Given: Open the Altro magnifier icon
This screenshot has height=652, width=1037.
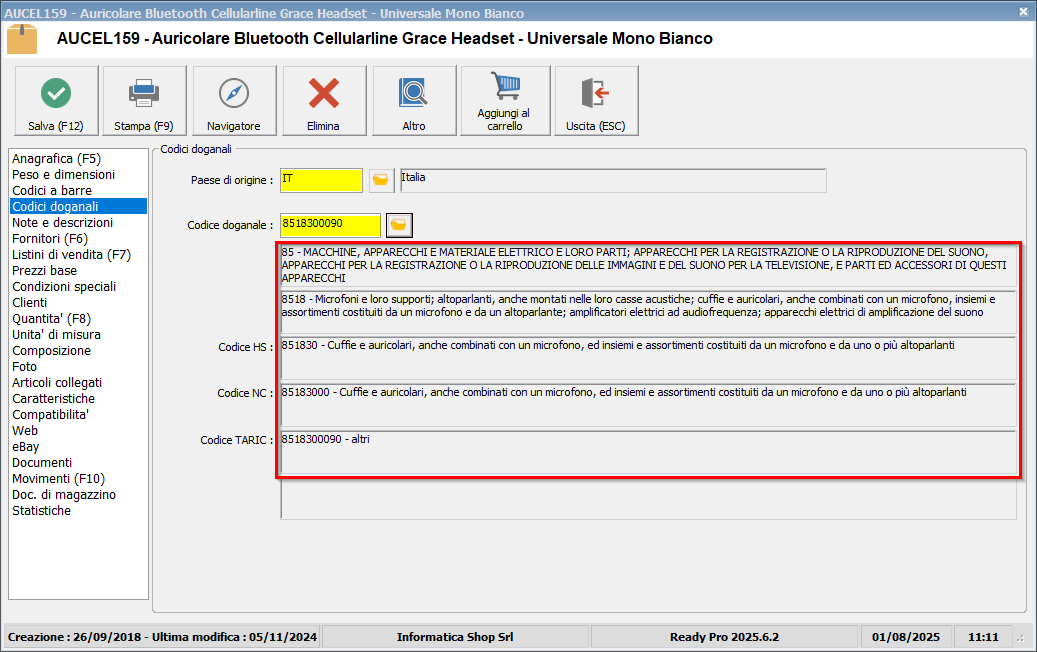Looking at the screenshot, I should pyautogui.click(x=414, y=94).
